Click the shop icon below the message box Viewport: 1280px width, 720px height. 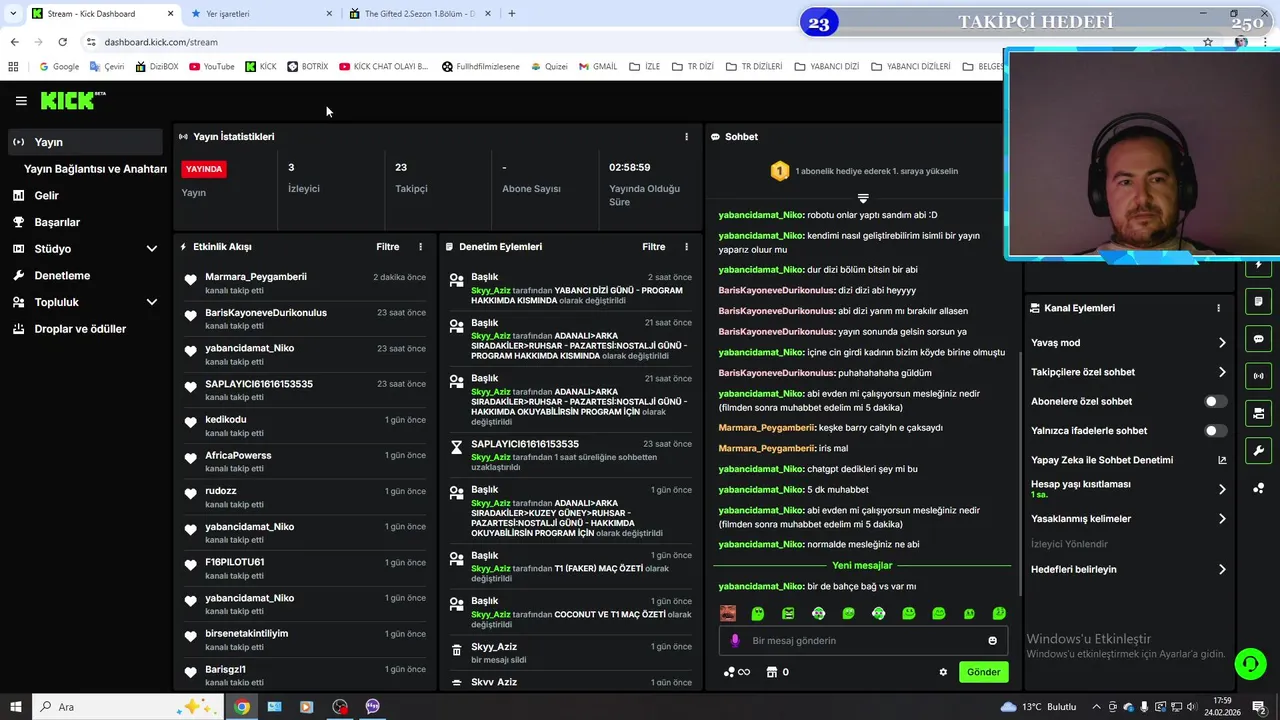(x=772, y=672)
